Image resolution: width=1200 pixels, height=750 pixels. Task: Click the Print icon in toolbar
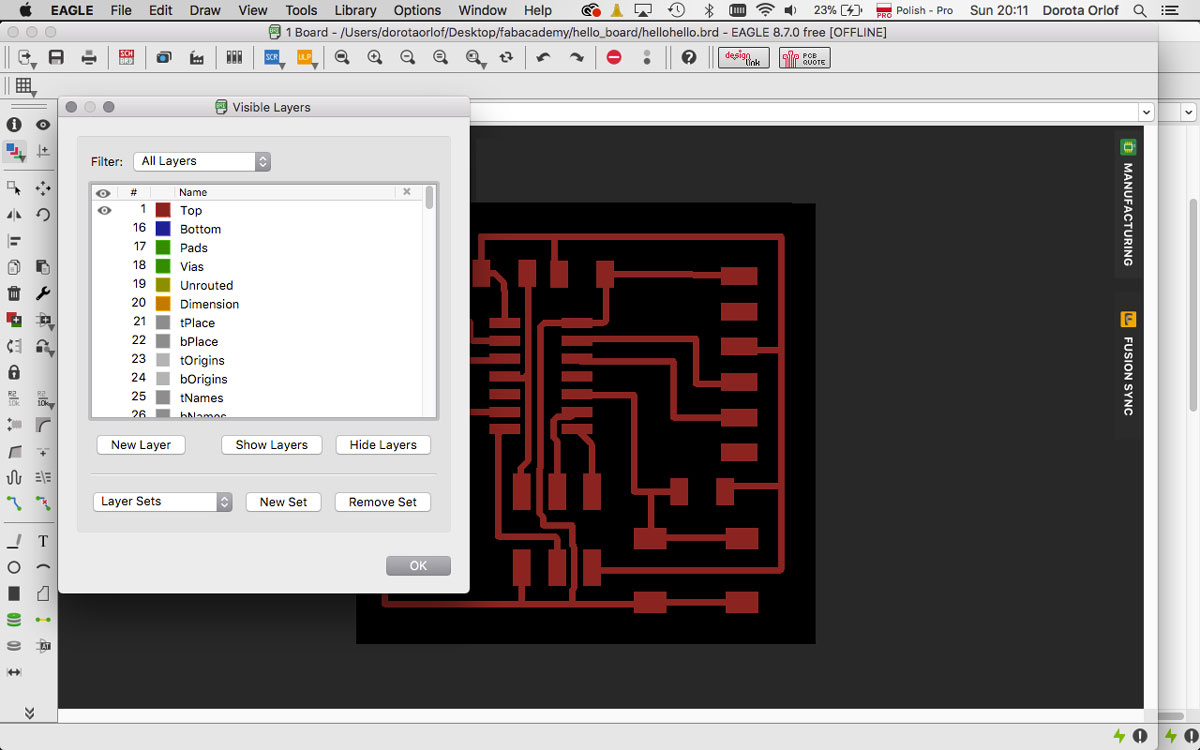pos(89,58)
